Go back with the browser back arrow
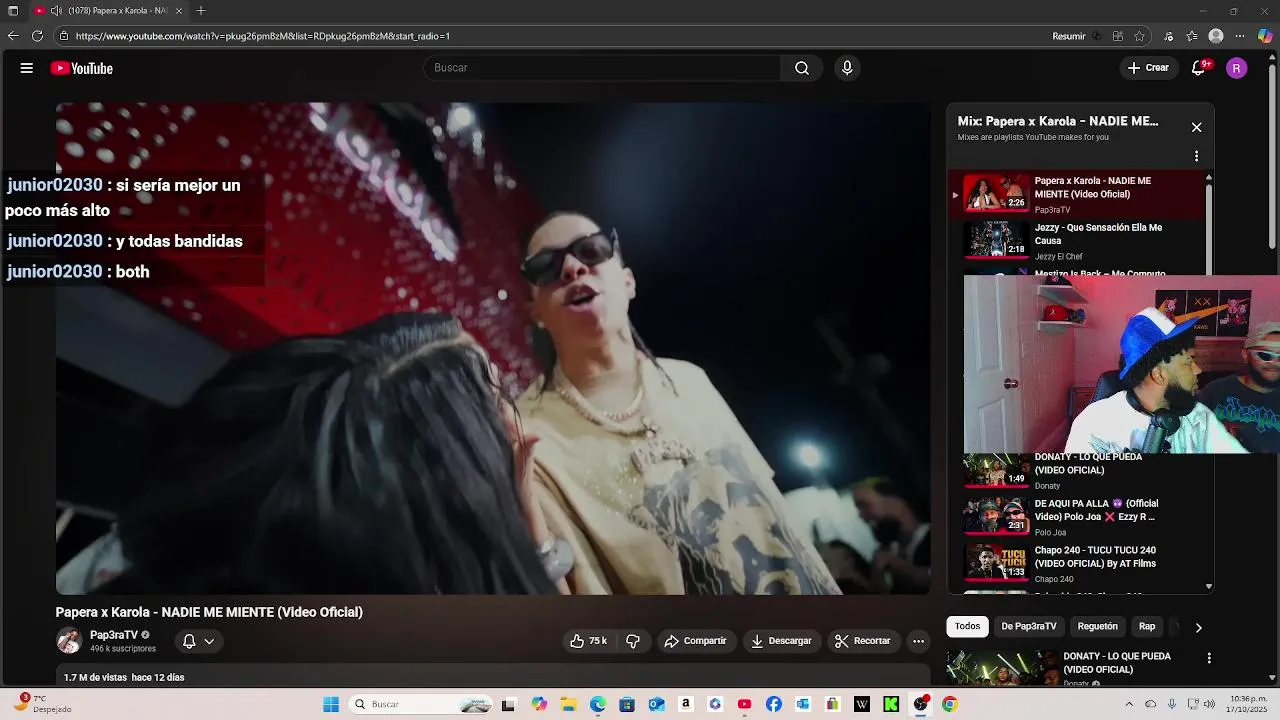This screenshot has height=720, width=1280. point(13,36)
